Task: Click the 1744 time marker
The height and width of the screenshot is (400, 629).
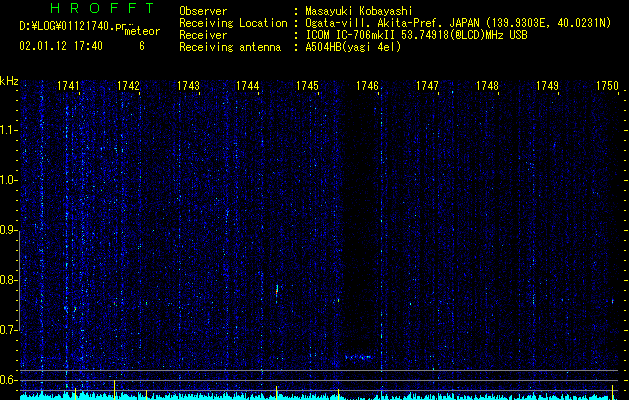Action: point(248,85)
